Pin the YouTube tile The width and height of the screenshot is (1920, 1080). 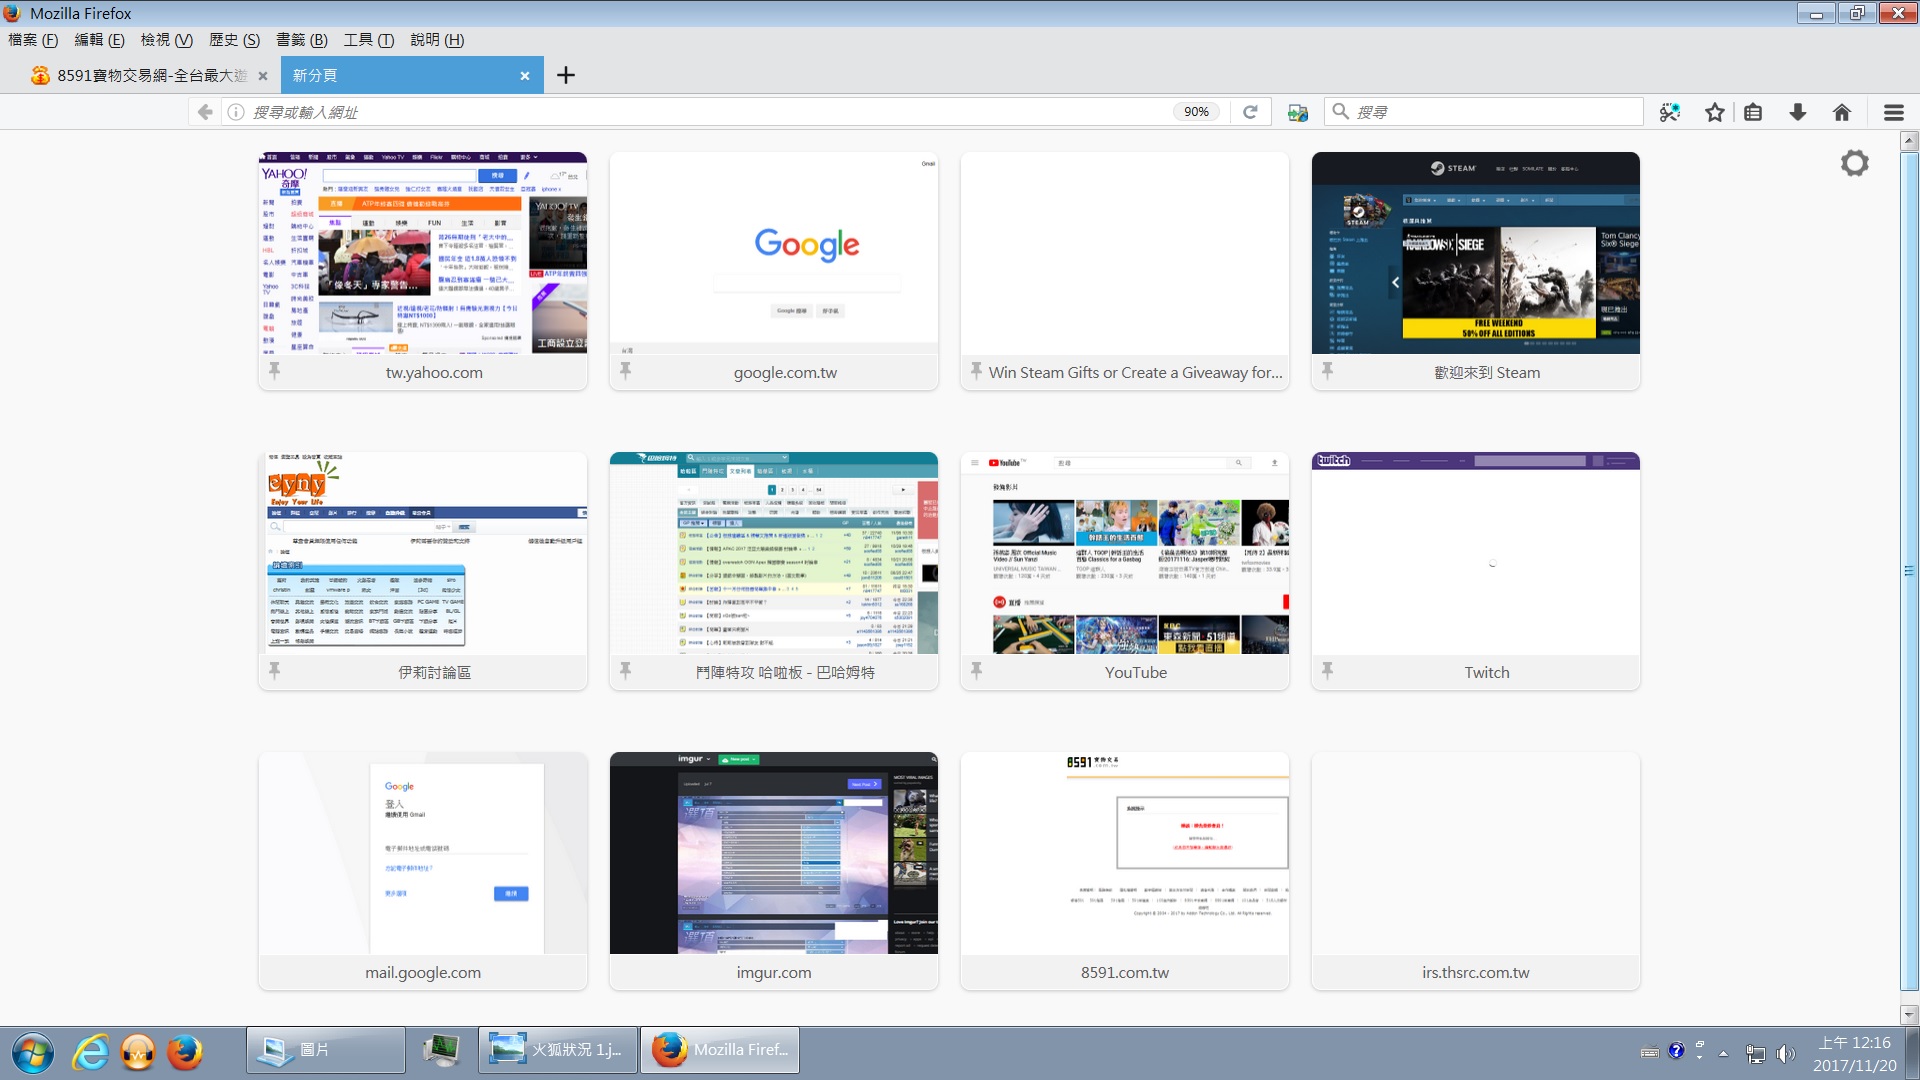tap(976, 671)
